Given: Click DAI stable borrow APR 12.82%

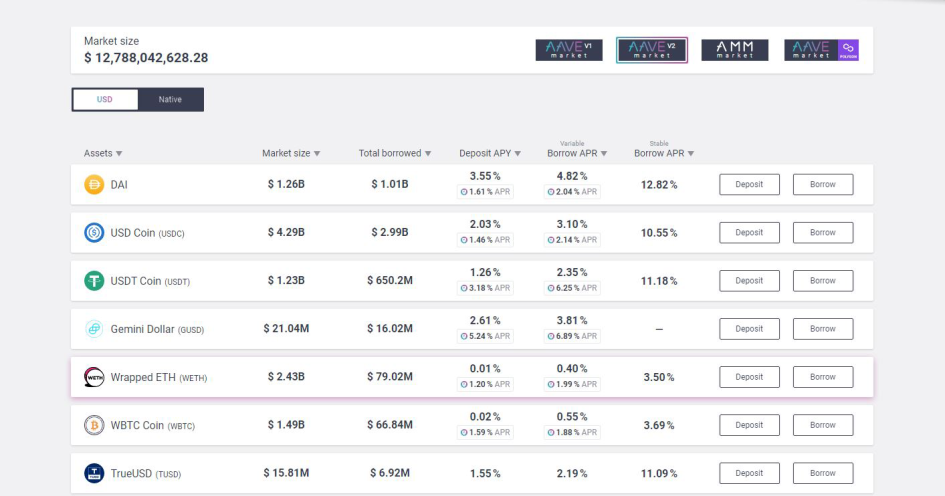Looking at the screenshot, I should pyautogui.click(x=659, y=184).
